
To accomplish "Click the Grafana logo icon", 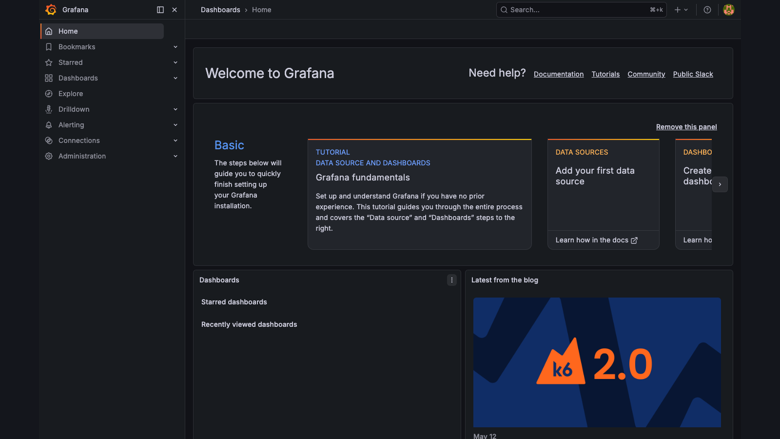I will click(51, 9).
